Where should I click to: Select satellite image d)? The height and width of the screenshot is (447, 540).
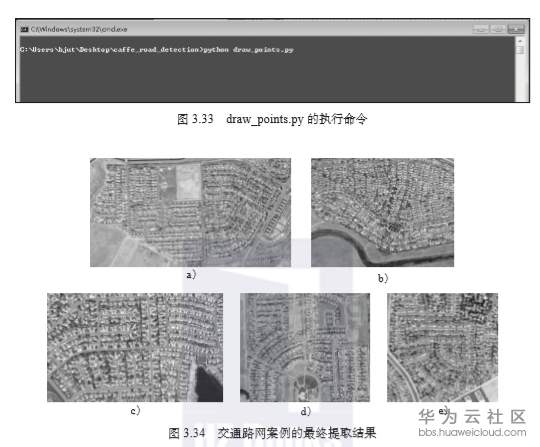pos(305,347)
